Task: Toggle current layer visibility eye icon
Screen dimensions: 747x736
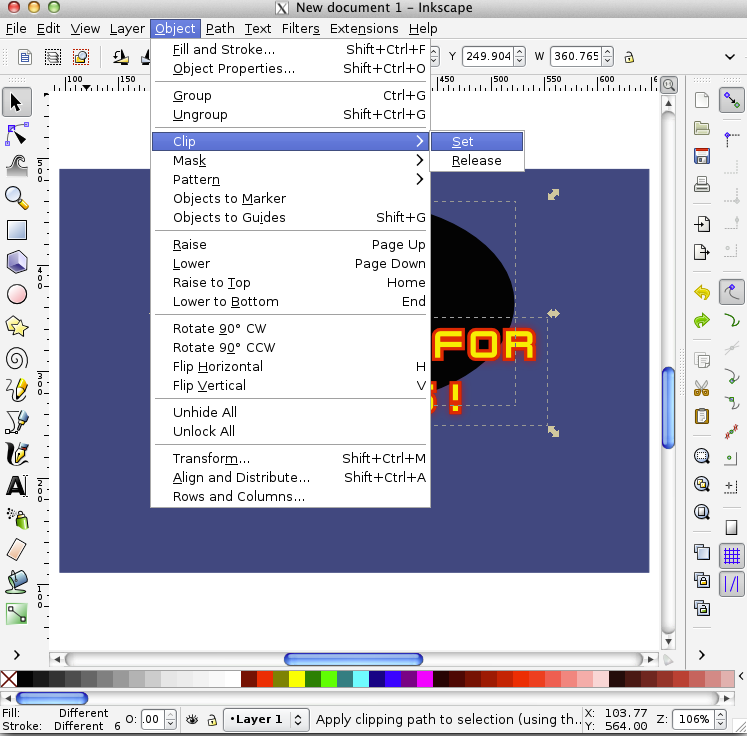Action: [192, 719]
